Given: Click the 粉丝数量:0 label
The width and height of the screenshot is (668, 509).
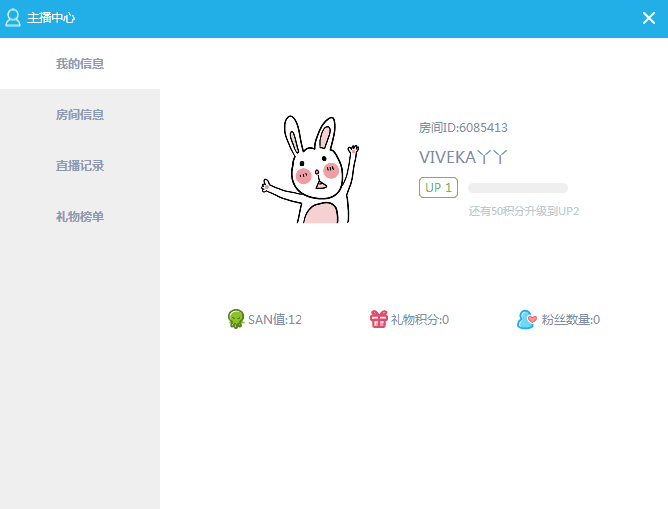Looking at the screenshot, I should click(x=571, y=319).
